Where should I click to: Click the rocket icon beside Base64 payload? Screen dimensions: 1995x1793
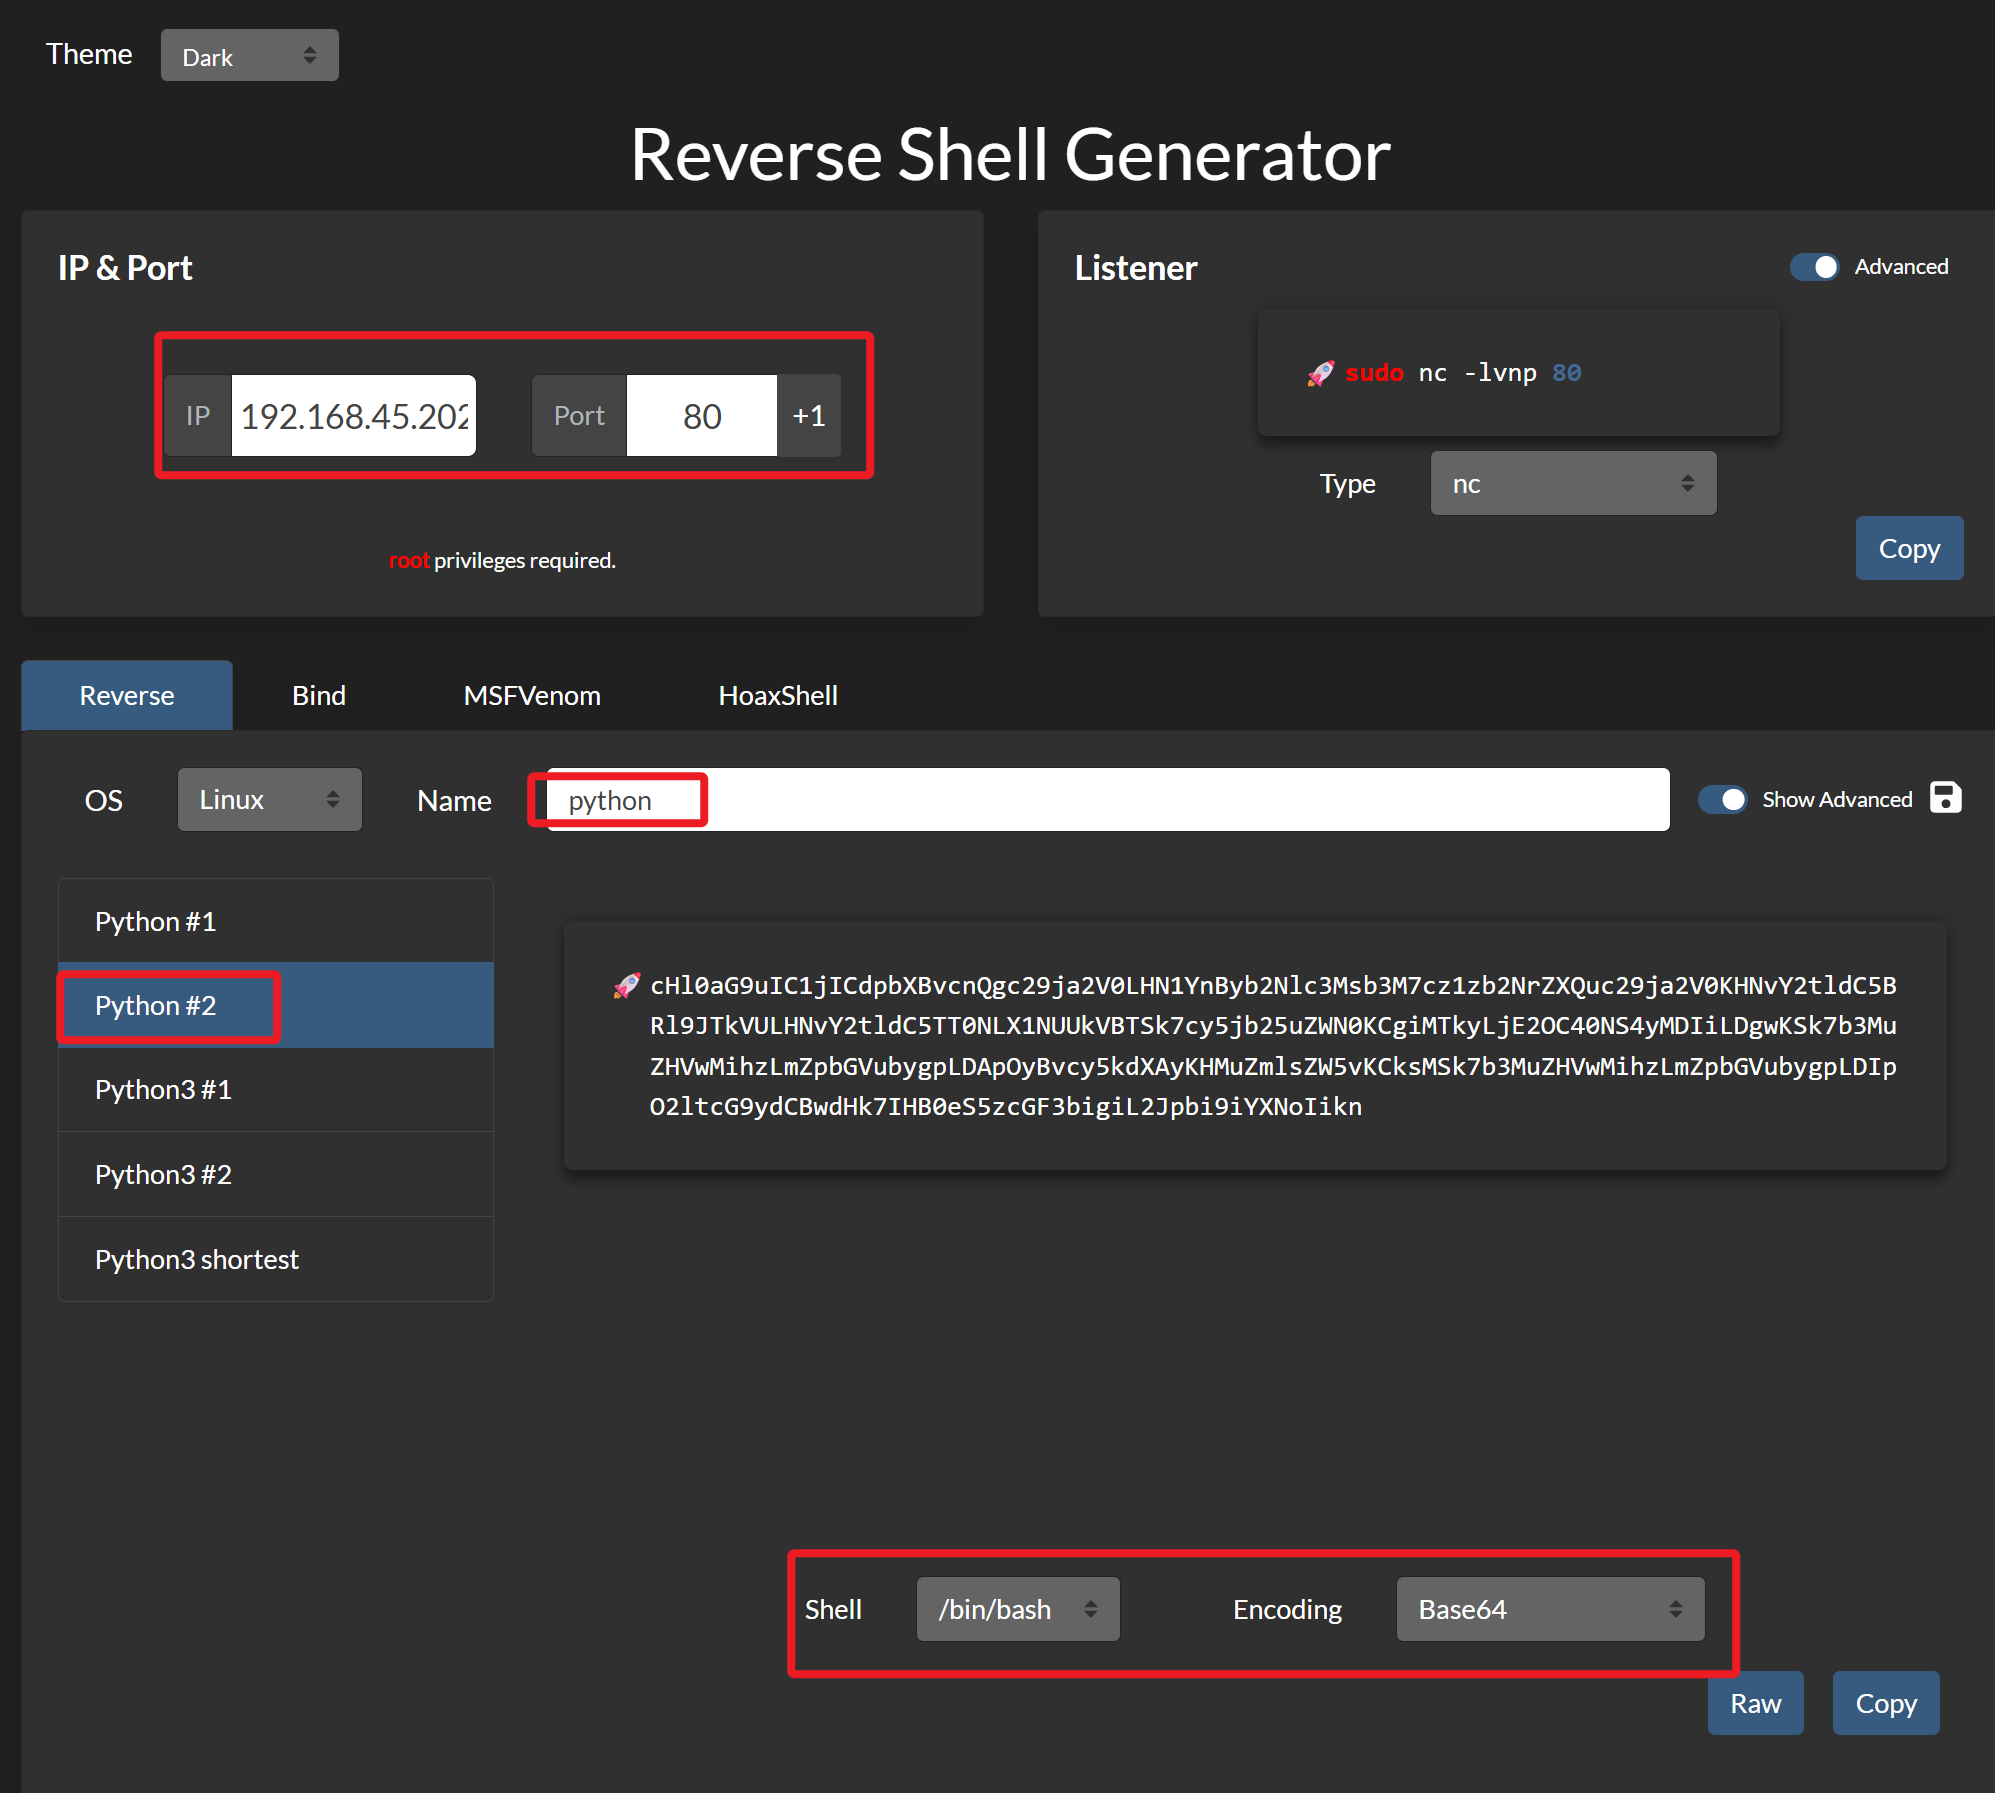626,986
